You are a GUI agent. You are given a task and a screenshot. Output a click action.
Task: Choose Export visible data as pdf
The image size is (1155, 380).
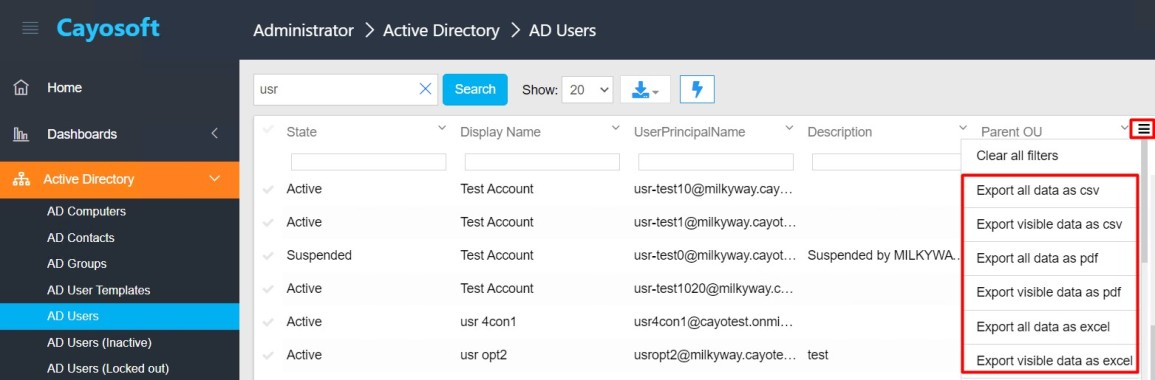click(x=1050, y=292)
